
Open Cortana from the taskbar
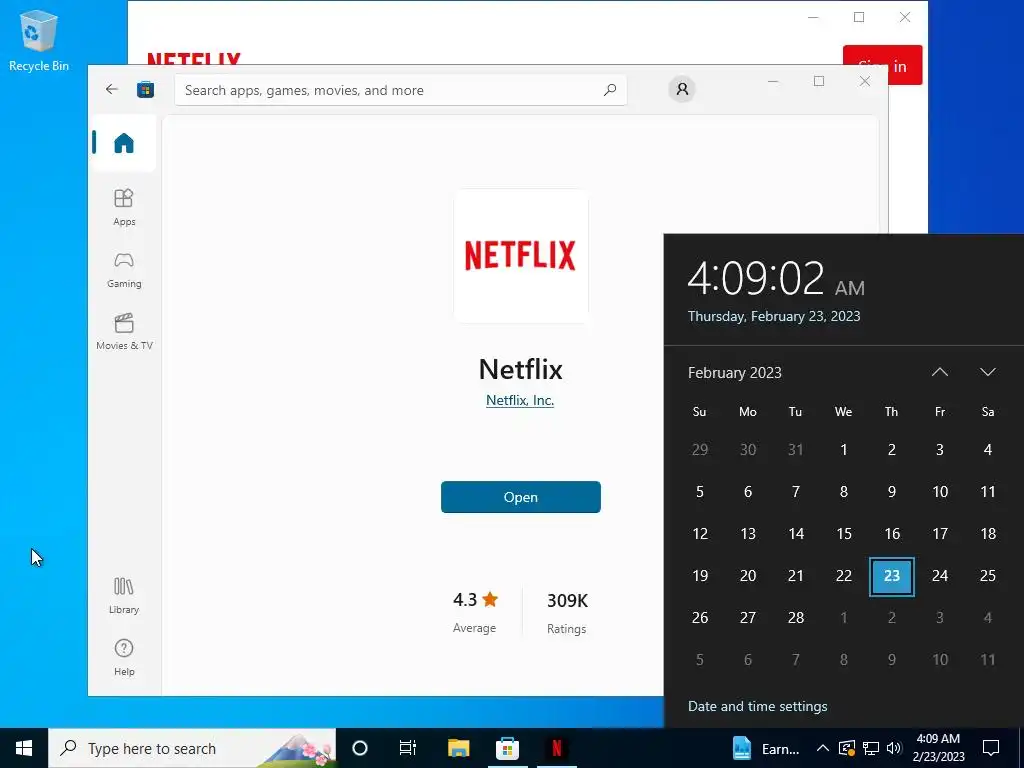tap(360, 748)
